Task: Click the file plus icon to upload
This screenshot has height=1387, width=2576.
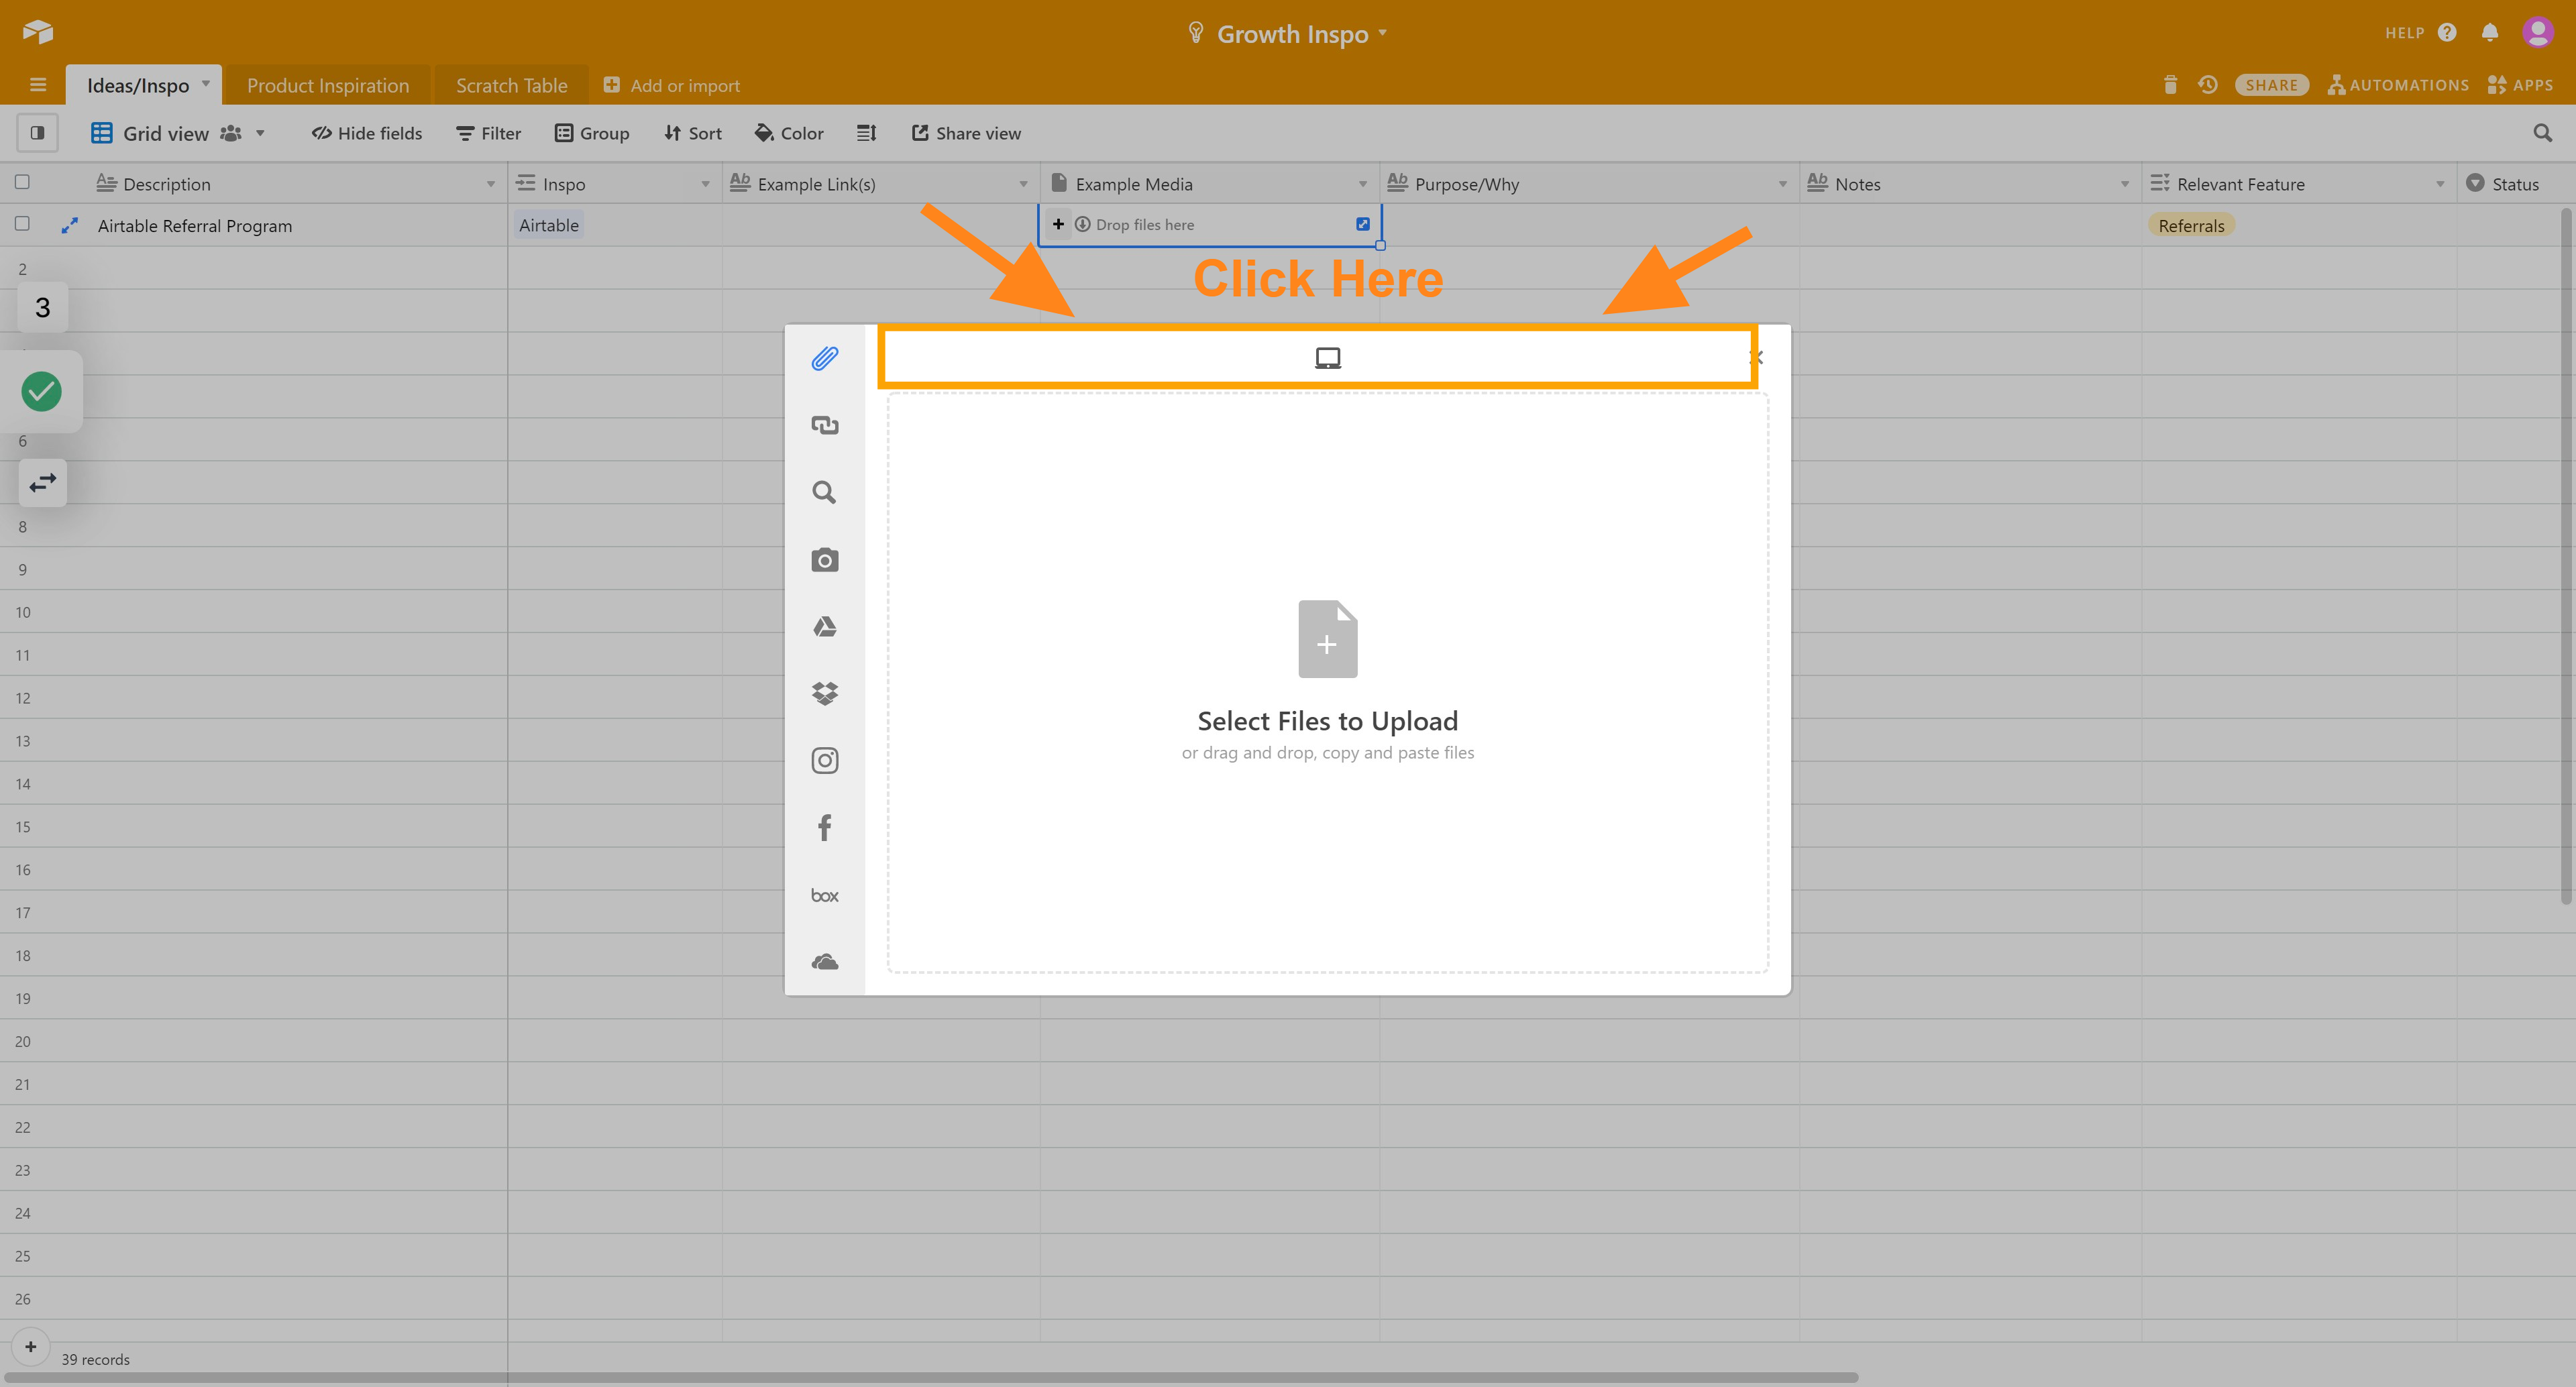Action: (x=1327, y=638)
